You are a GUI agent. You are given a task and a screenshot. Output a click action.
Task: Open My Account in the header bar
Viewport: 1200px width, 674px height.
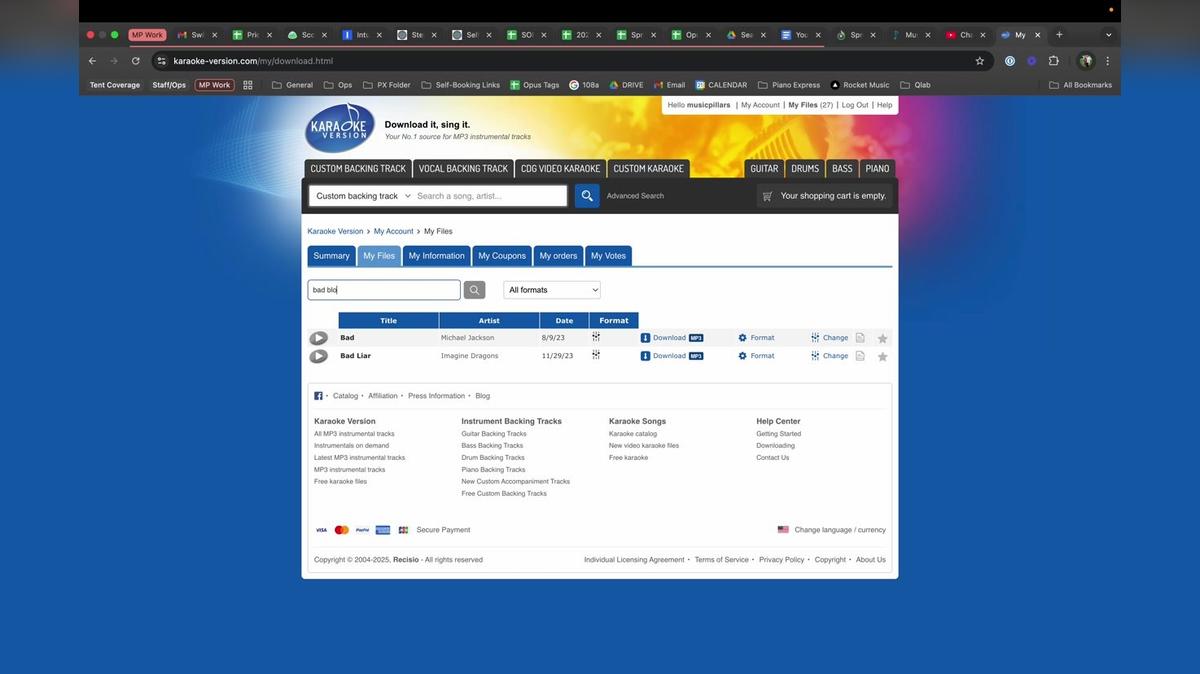[x=760, y=105]
